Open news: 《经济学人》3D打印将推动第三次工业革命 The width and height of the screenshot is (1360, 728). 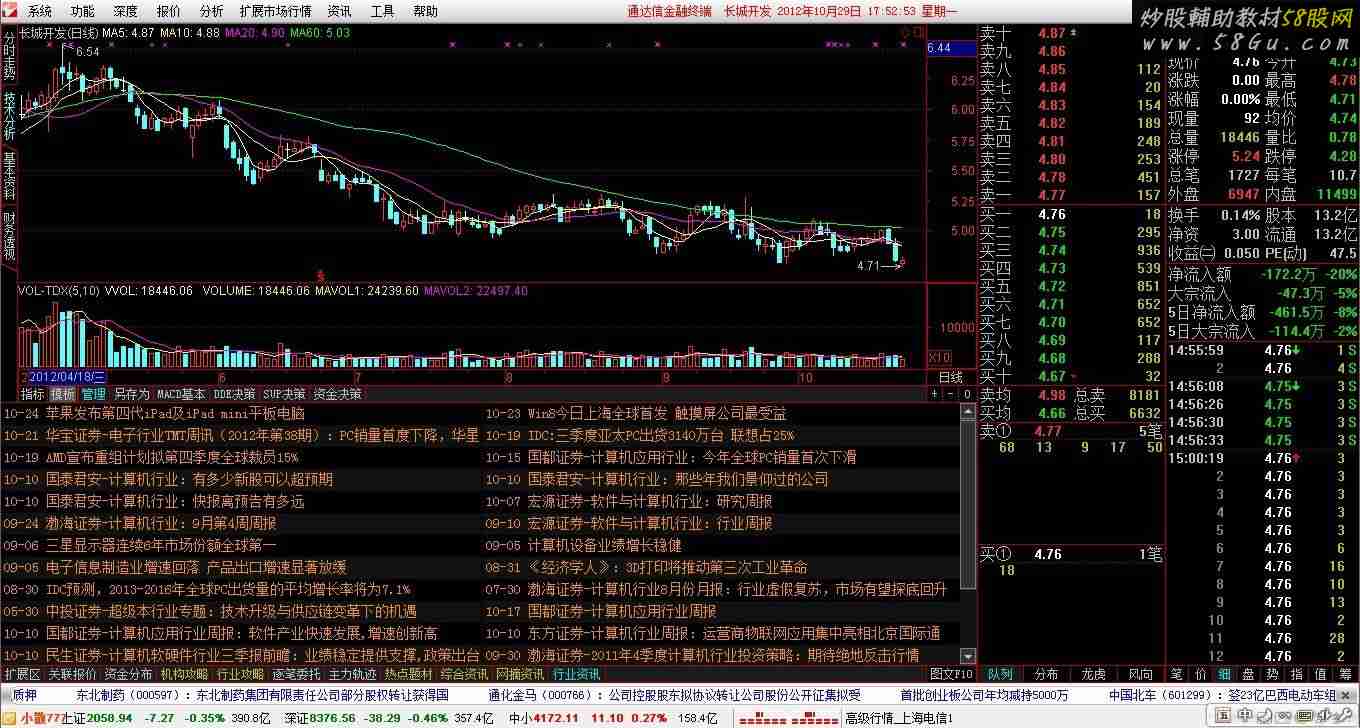[x=667, y=567]
